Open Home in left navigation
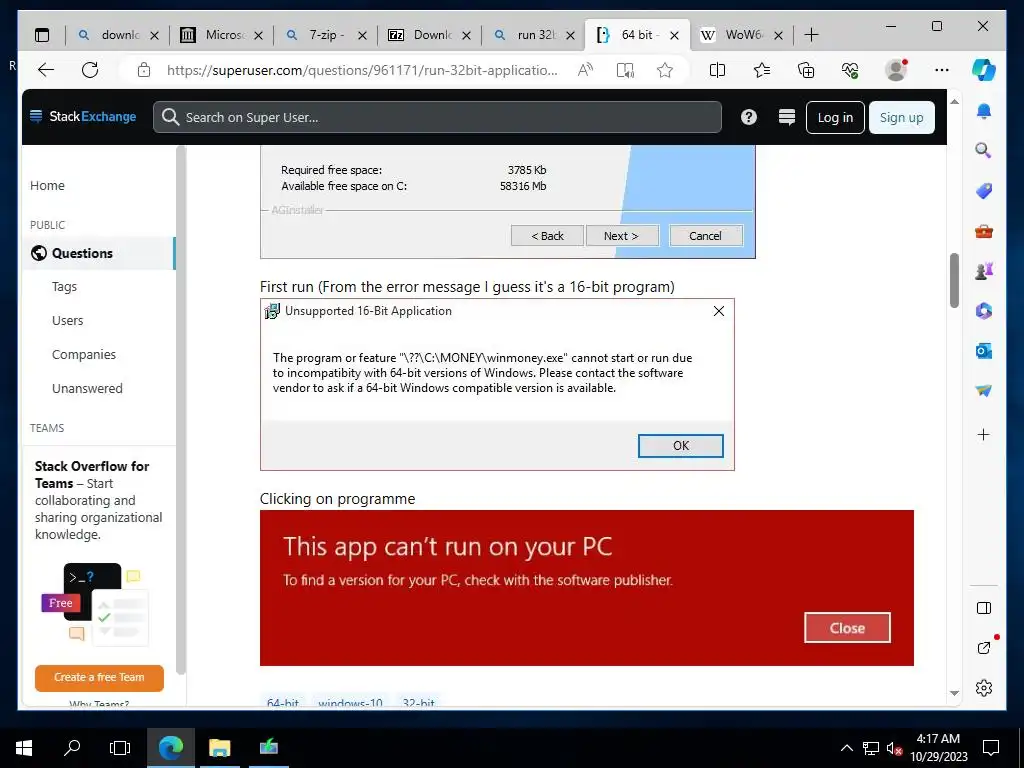 coord(47,185)
